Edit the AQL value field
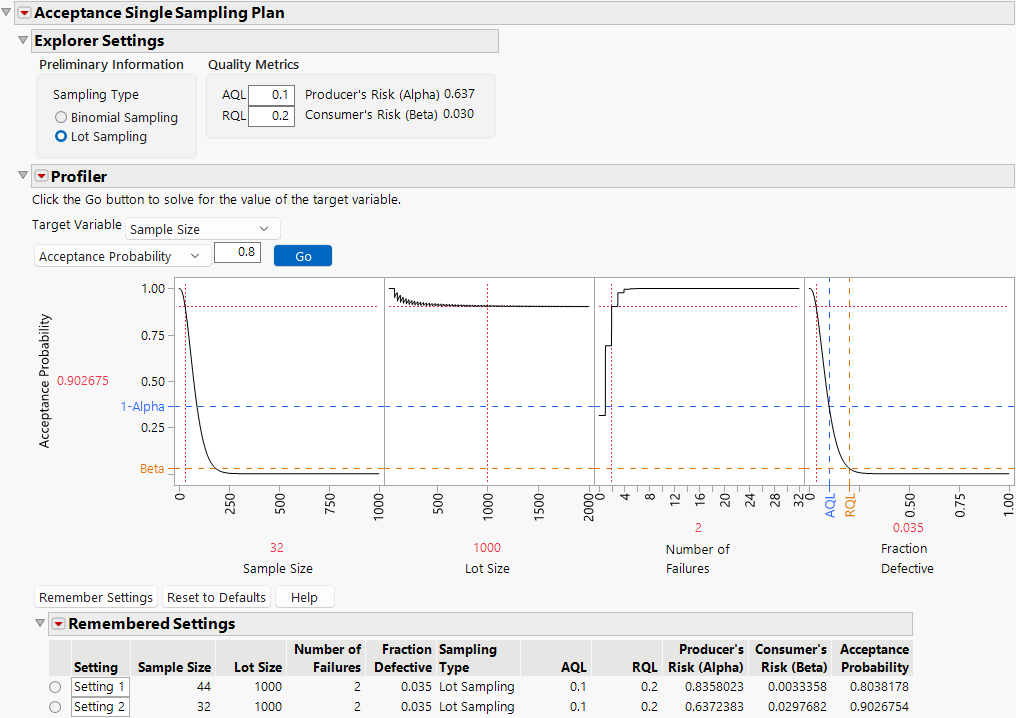Screen dimensions: 1016x718 [x=271, y=94]
